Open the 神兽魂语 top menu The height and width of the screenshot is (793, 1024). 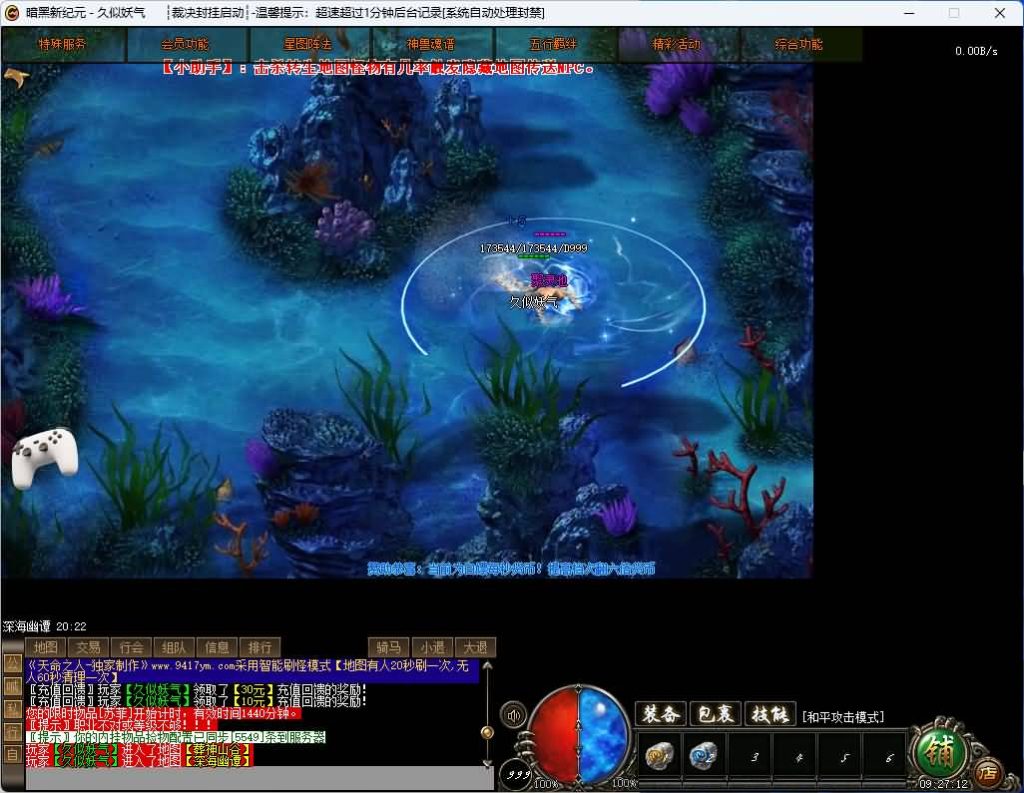pyautogui.click(x=431, y=44)
